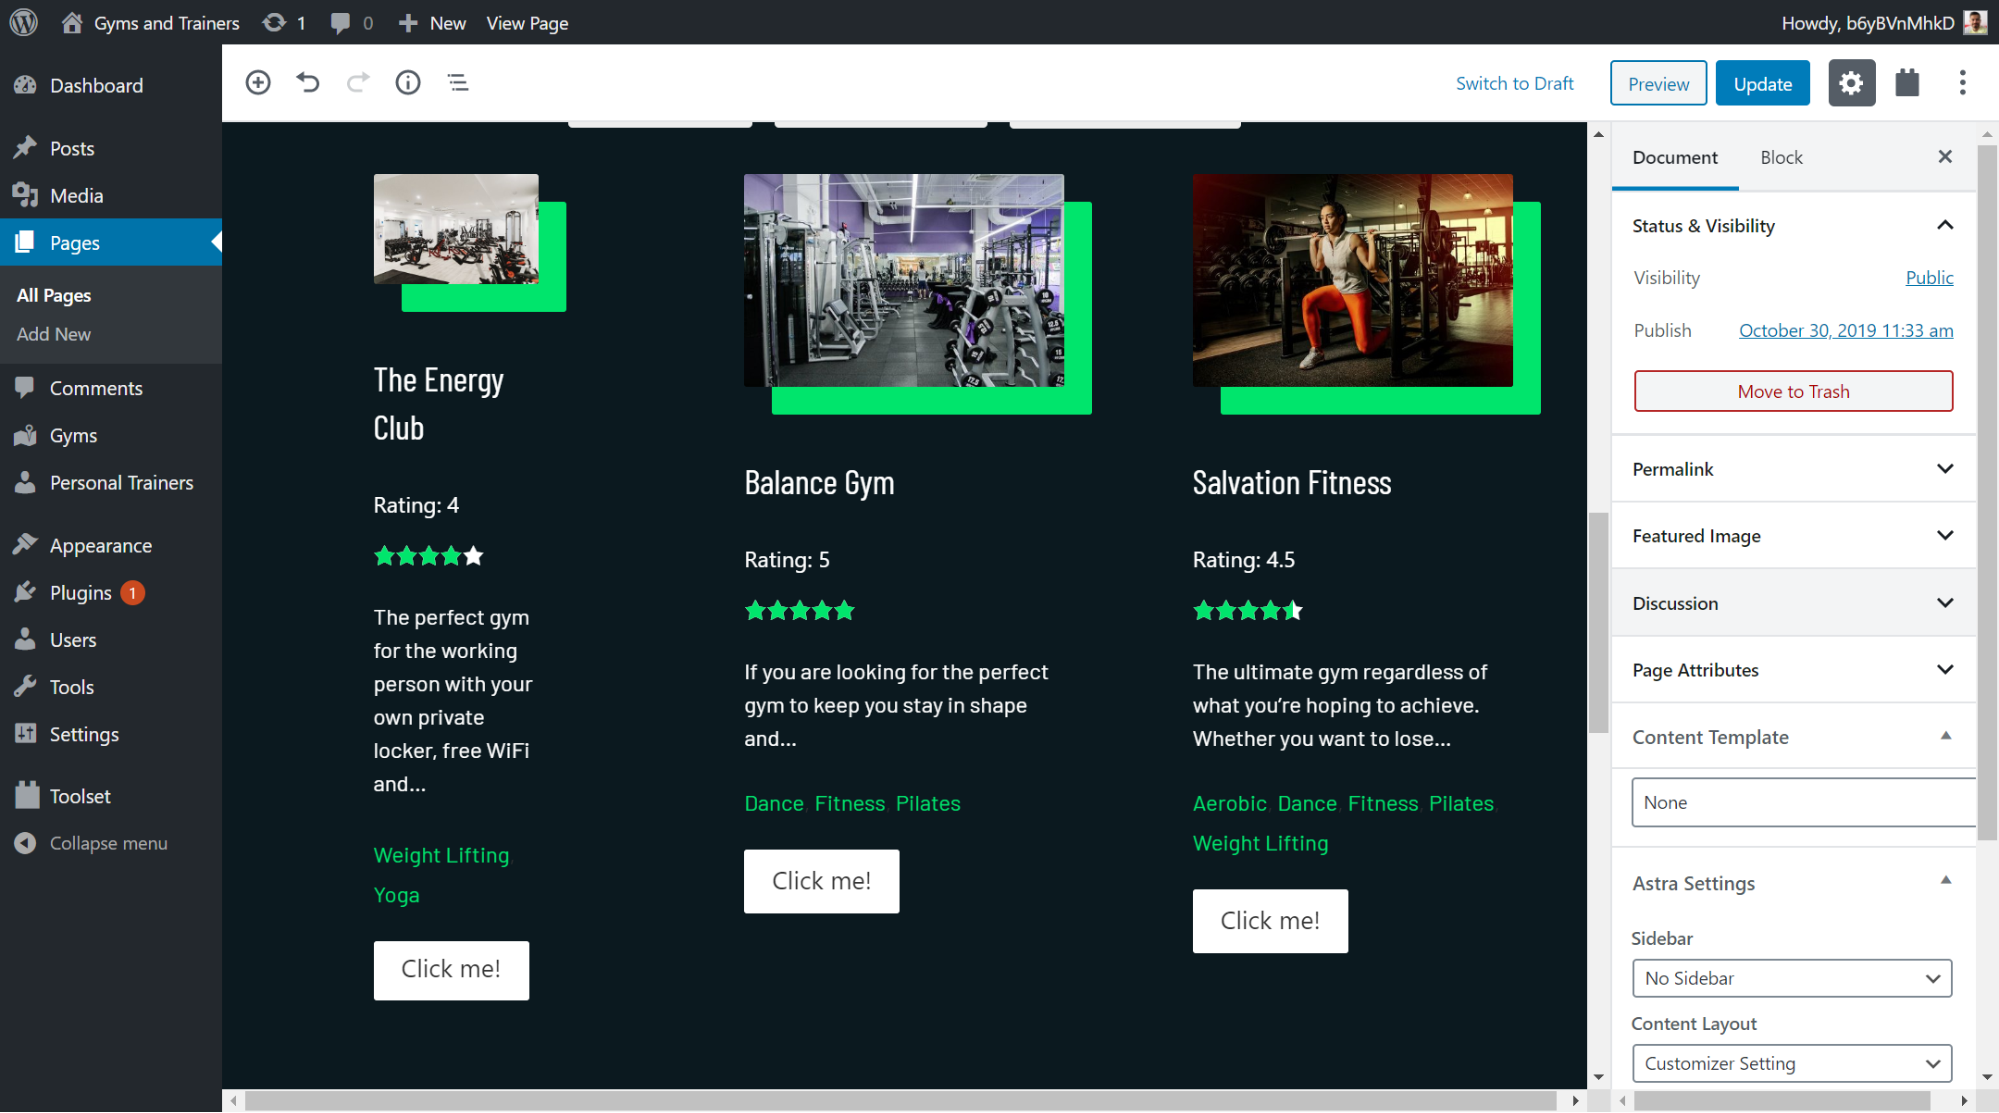Open the block inserter

[x=258, y=82]
